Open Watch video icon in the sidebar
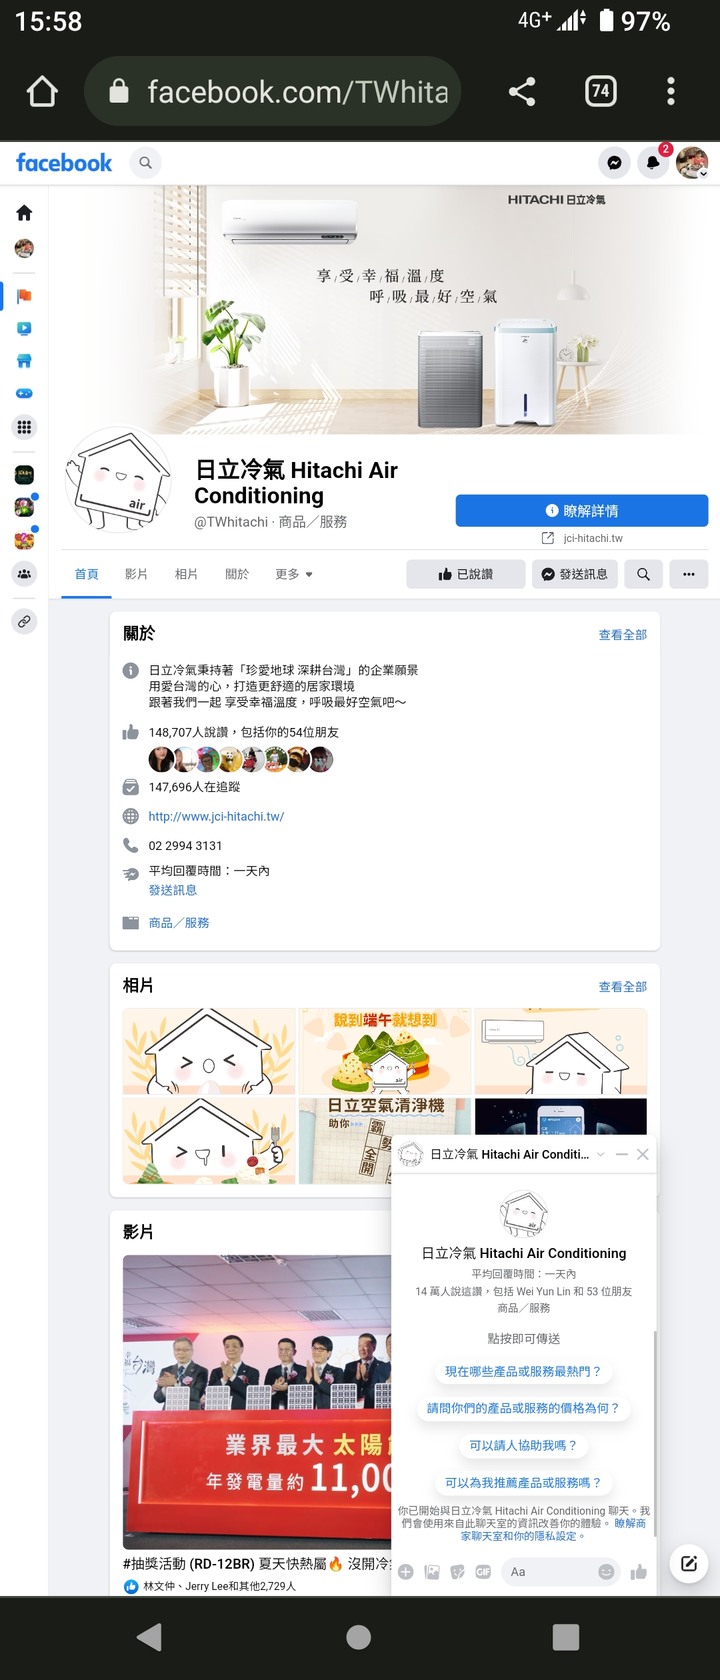Viewport: 720px width, 1680px height. click(24, 328)
